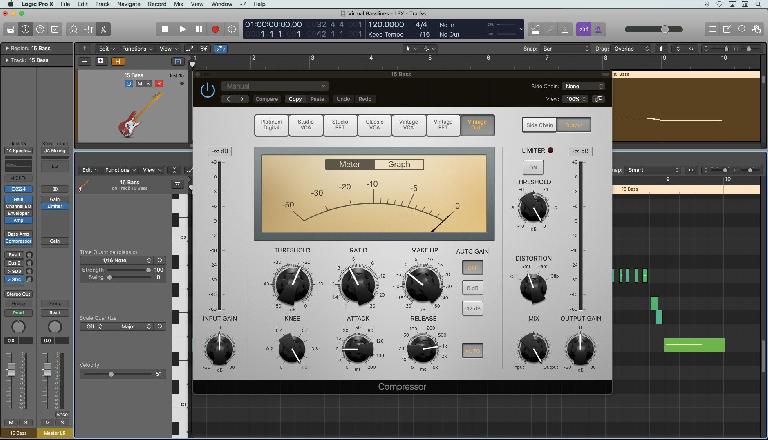Select the Vintage VCA compressor model tab

(408, 125)
